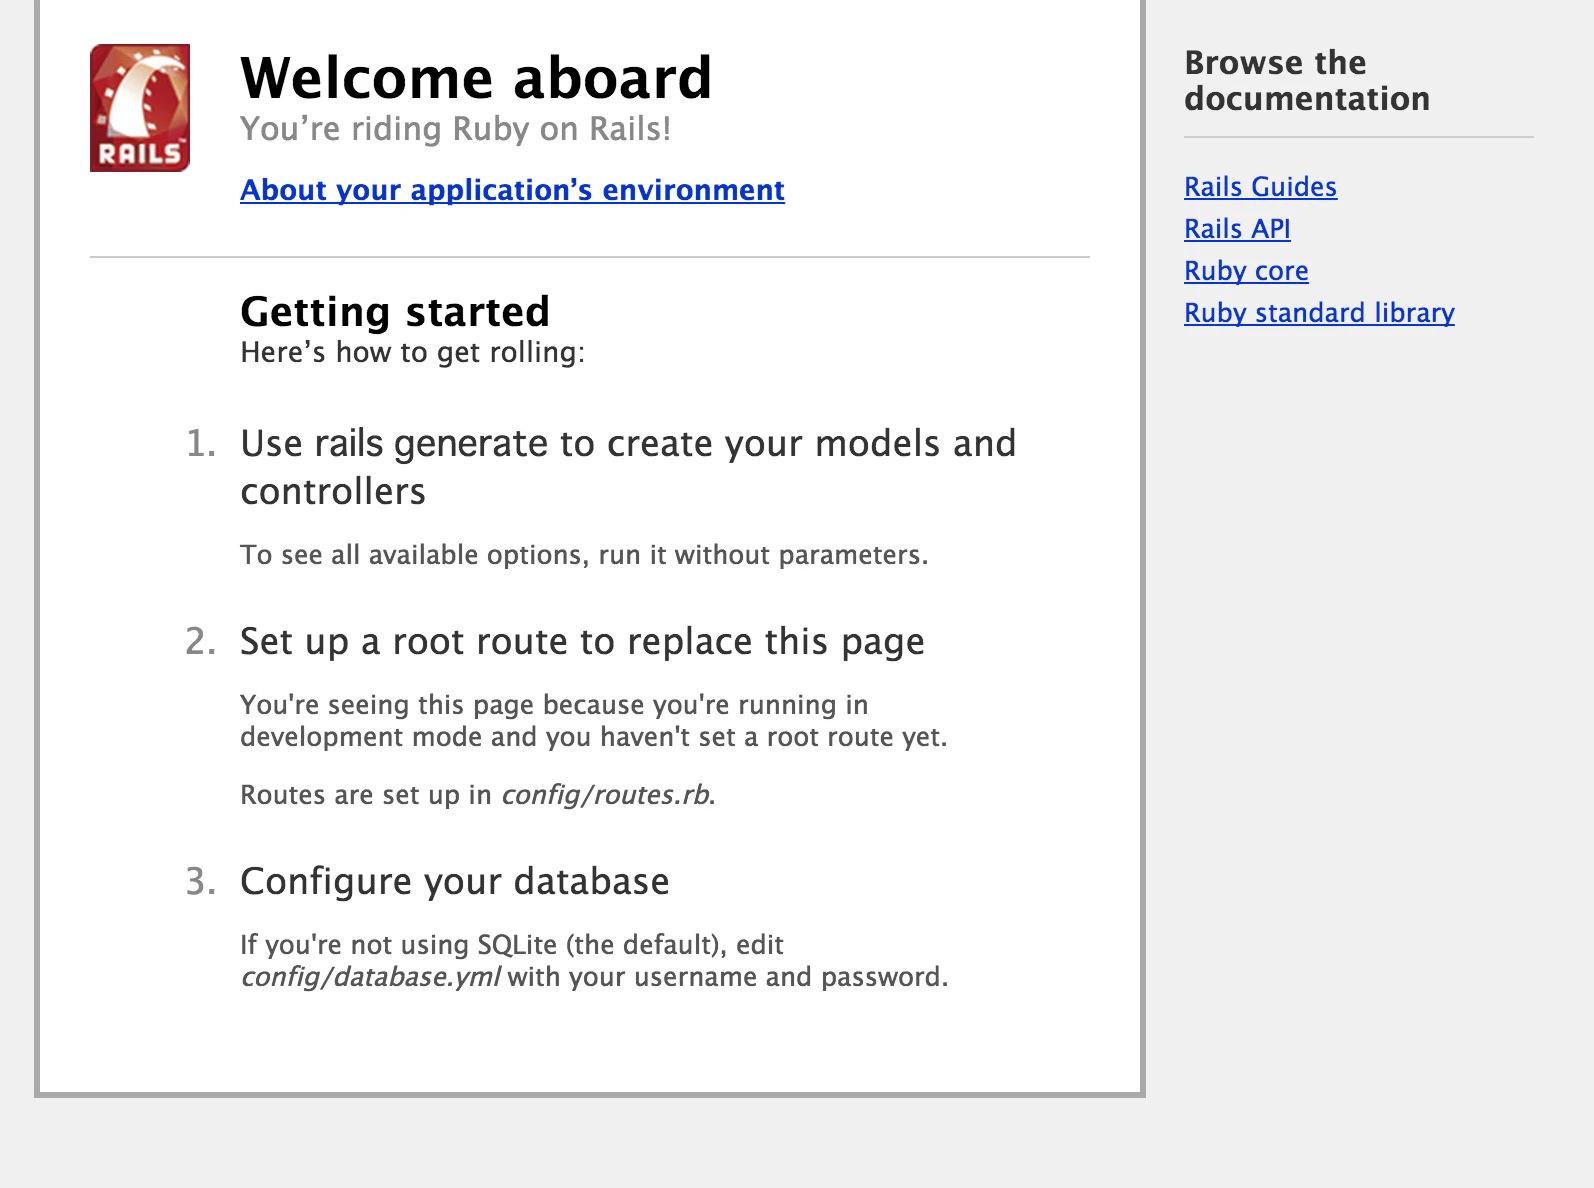Screen dimensions: 1594x1188
Task: Click 'You're seeing this page because' paragraph
Action: [593, 721]
